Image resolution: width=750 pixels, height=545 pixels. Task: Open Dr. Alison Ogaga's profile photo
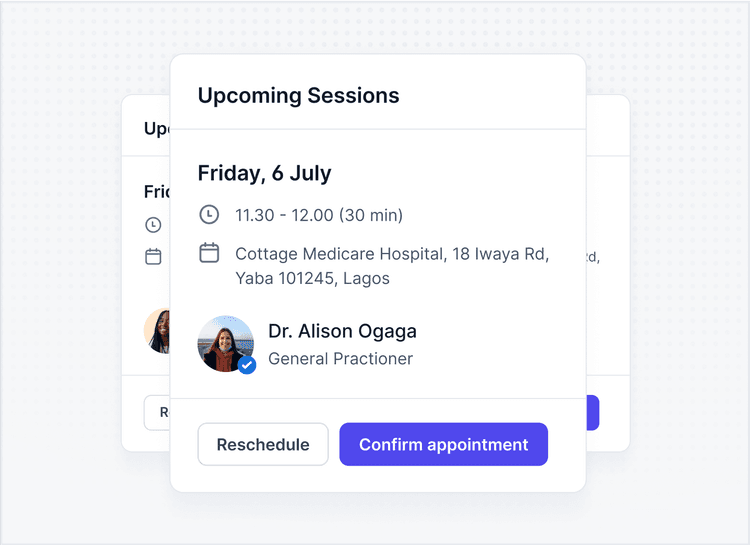pyautogui.click(x=224, y=343)
